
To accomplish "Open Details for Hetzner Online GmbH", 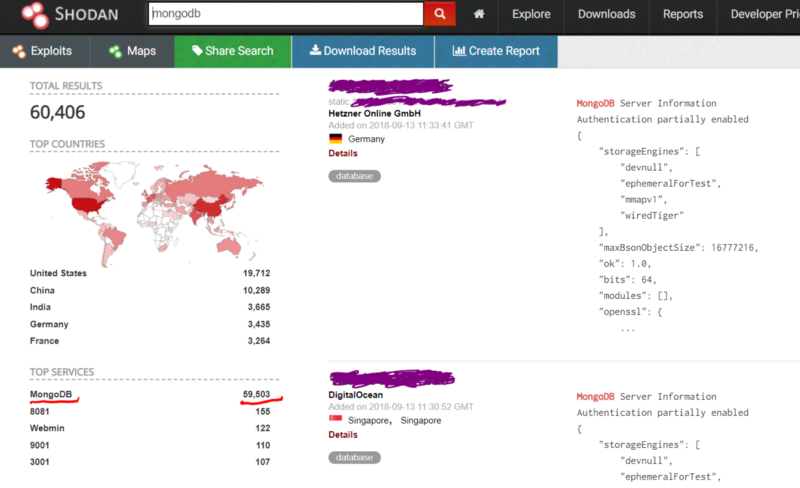I will click(343, 153).
